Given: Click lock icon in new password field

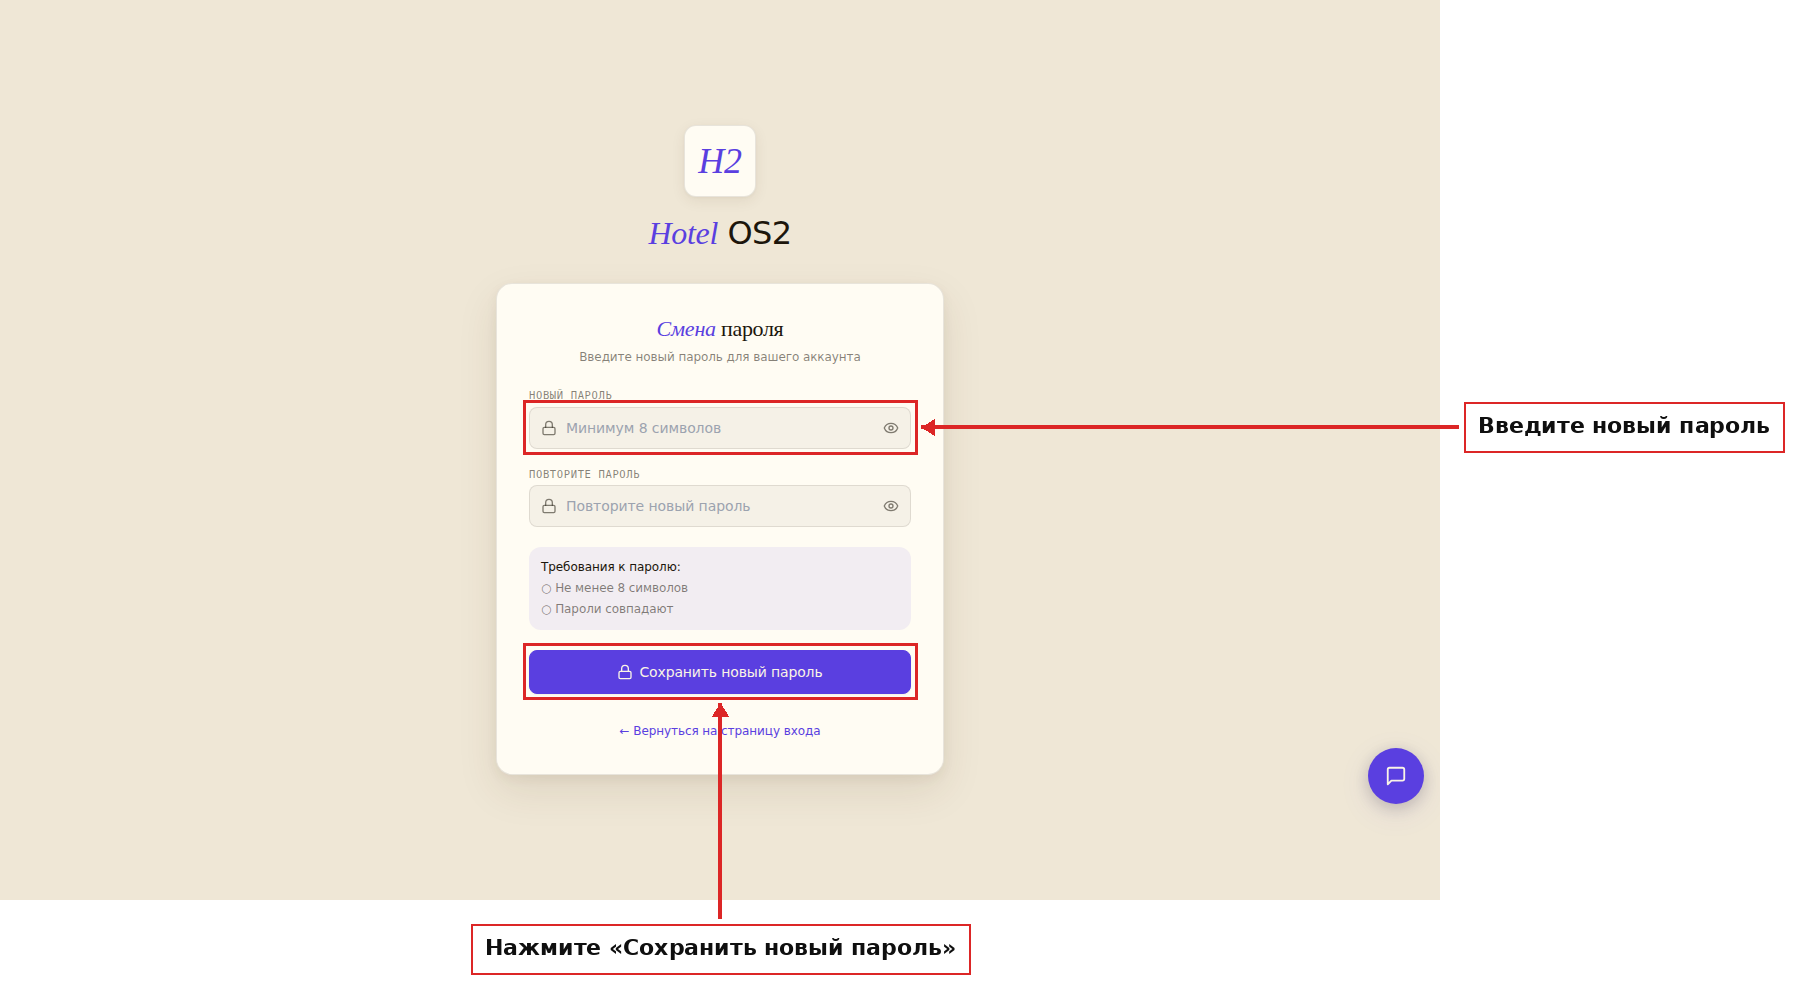Looking at the screenshot, I should (x=549, y=428).
